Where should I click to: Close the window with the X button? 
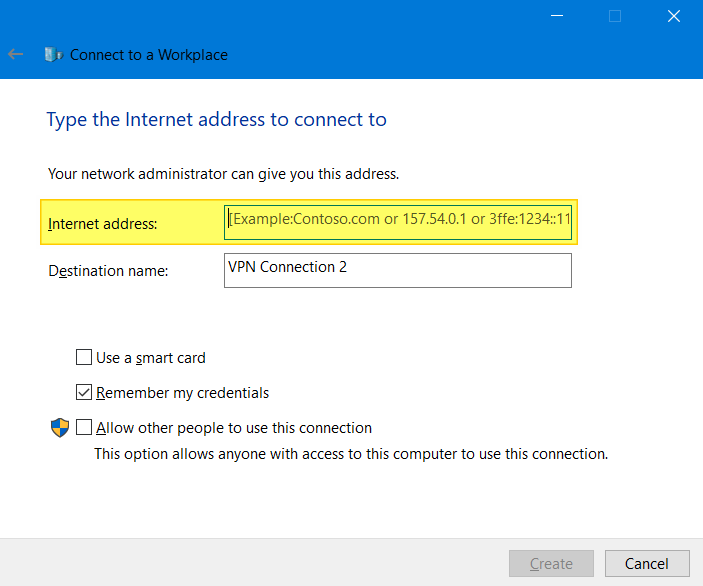(673, 16)
